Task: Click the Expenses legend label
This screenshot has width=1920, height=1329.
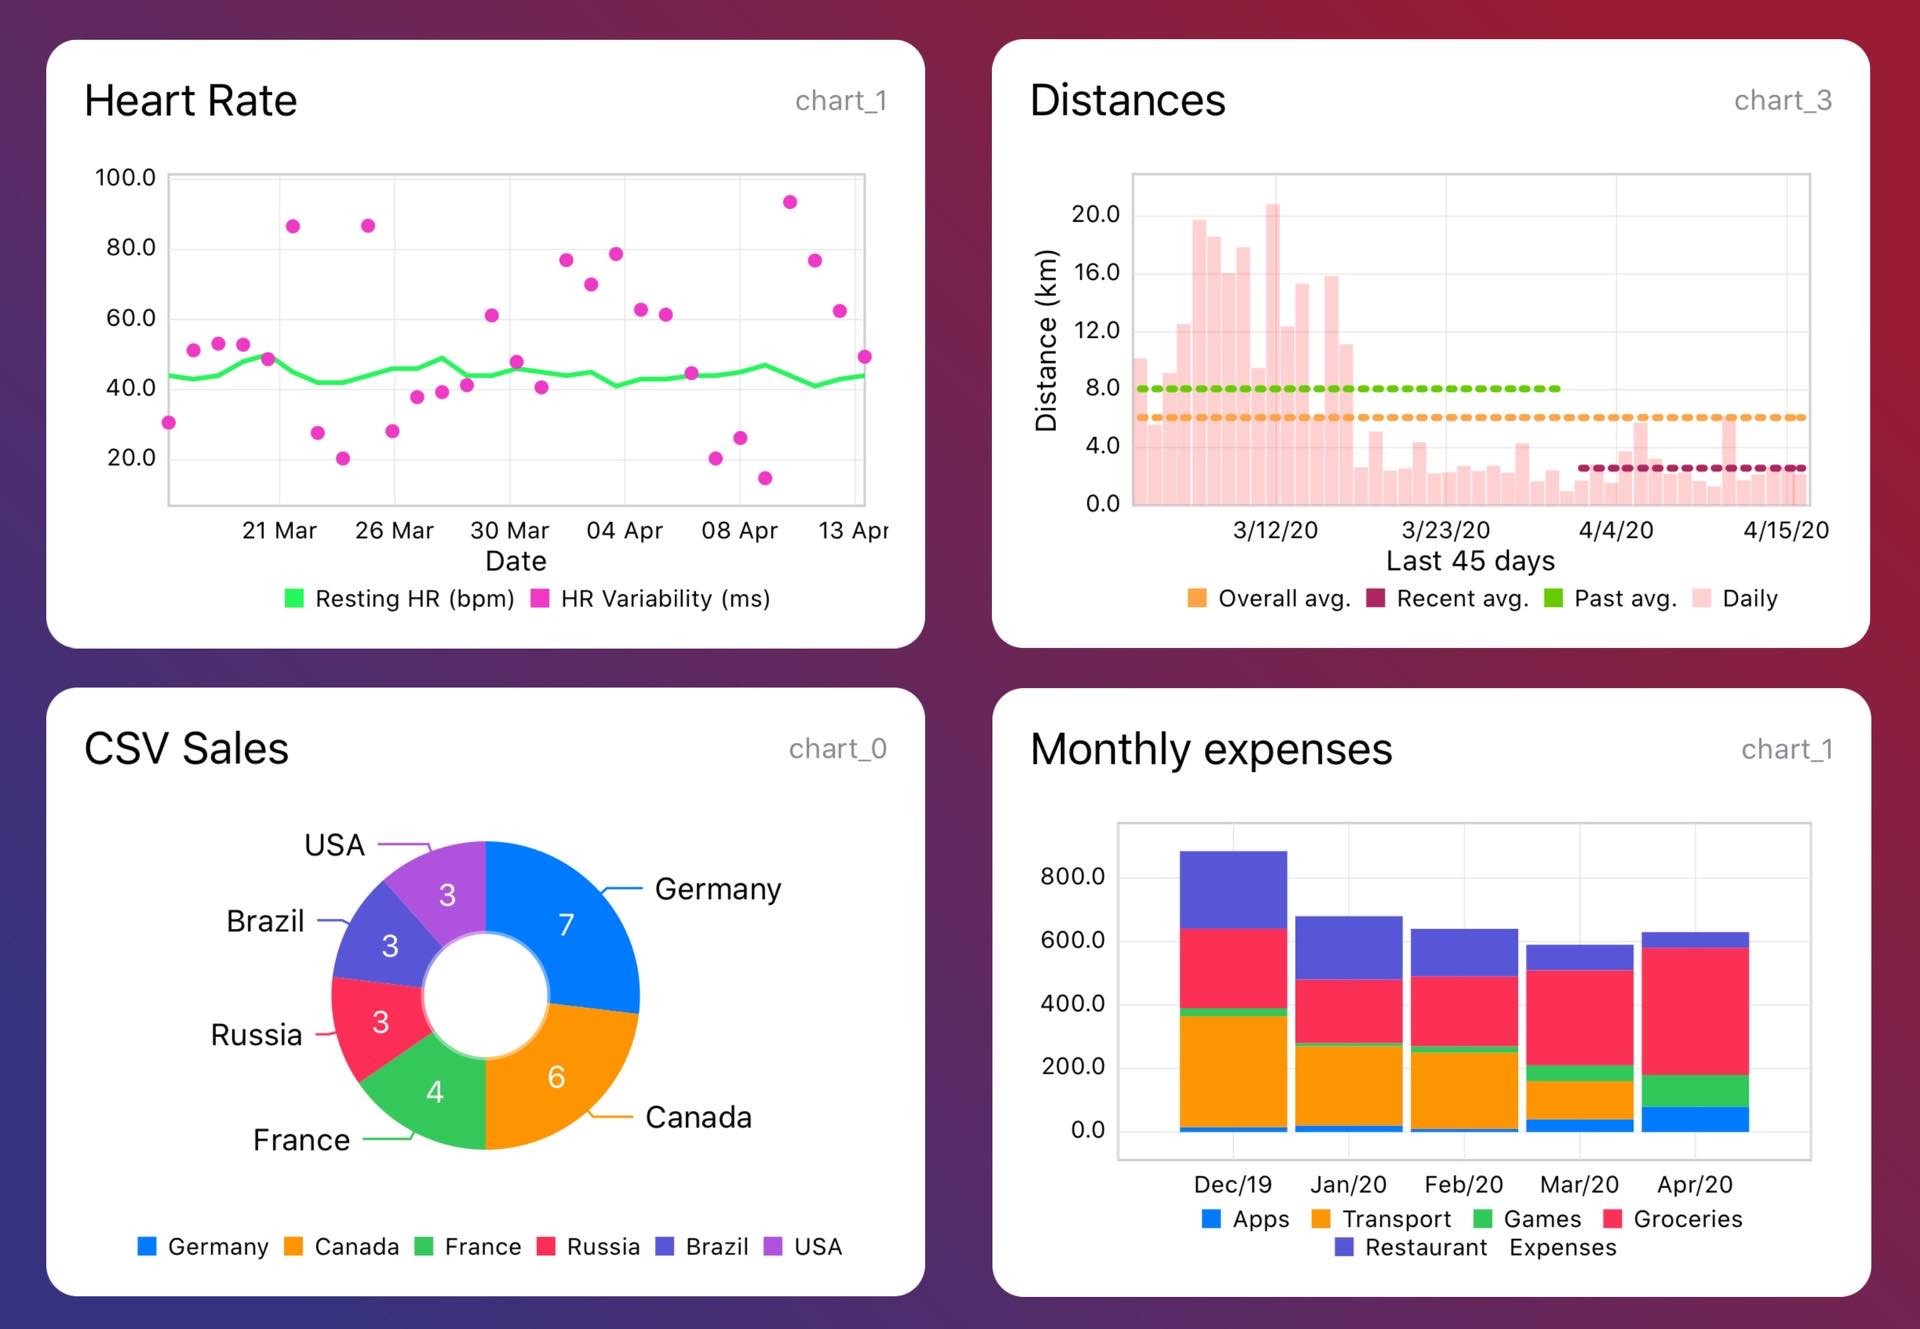Action: click(x=1563, y=1247)
